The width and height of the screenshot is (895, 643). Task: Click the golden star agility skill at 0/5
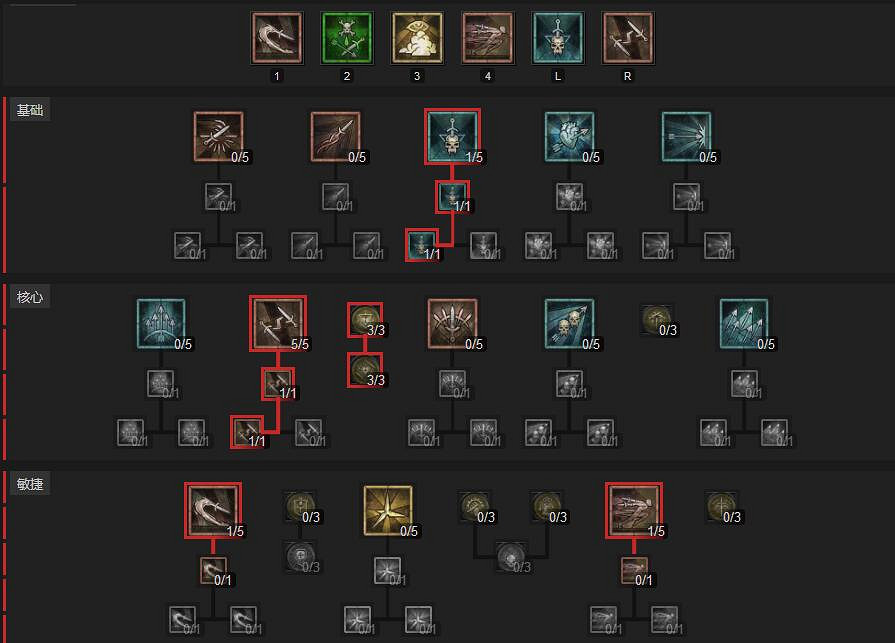click(388, 511)
